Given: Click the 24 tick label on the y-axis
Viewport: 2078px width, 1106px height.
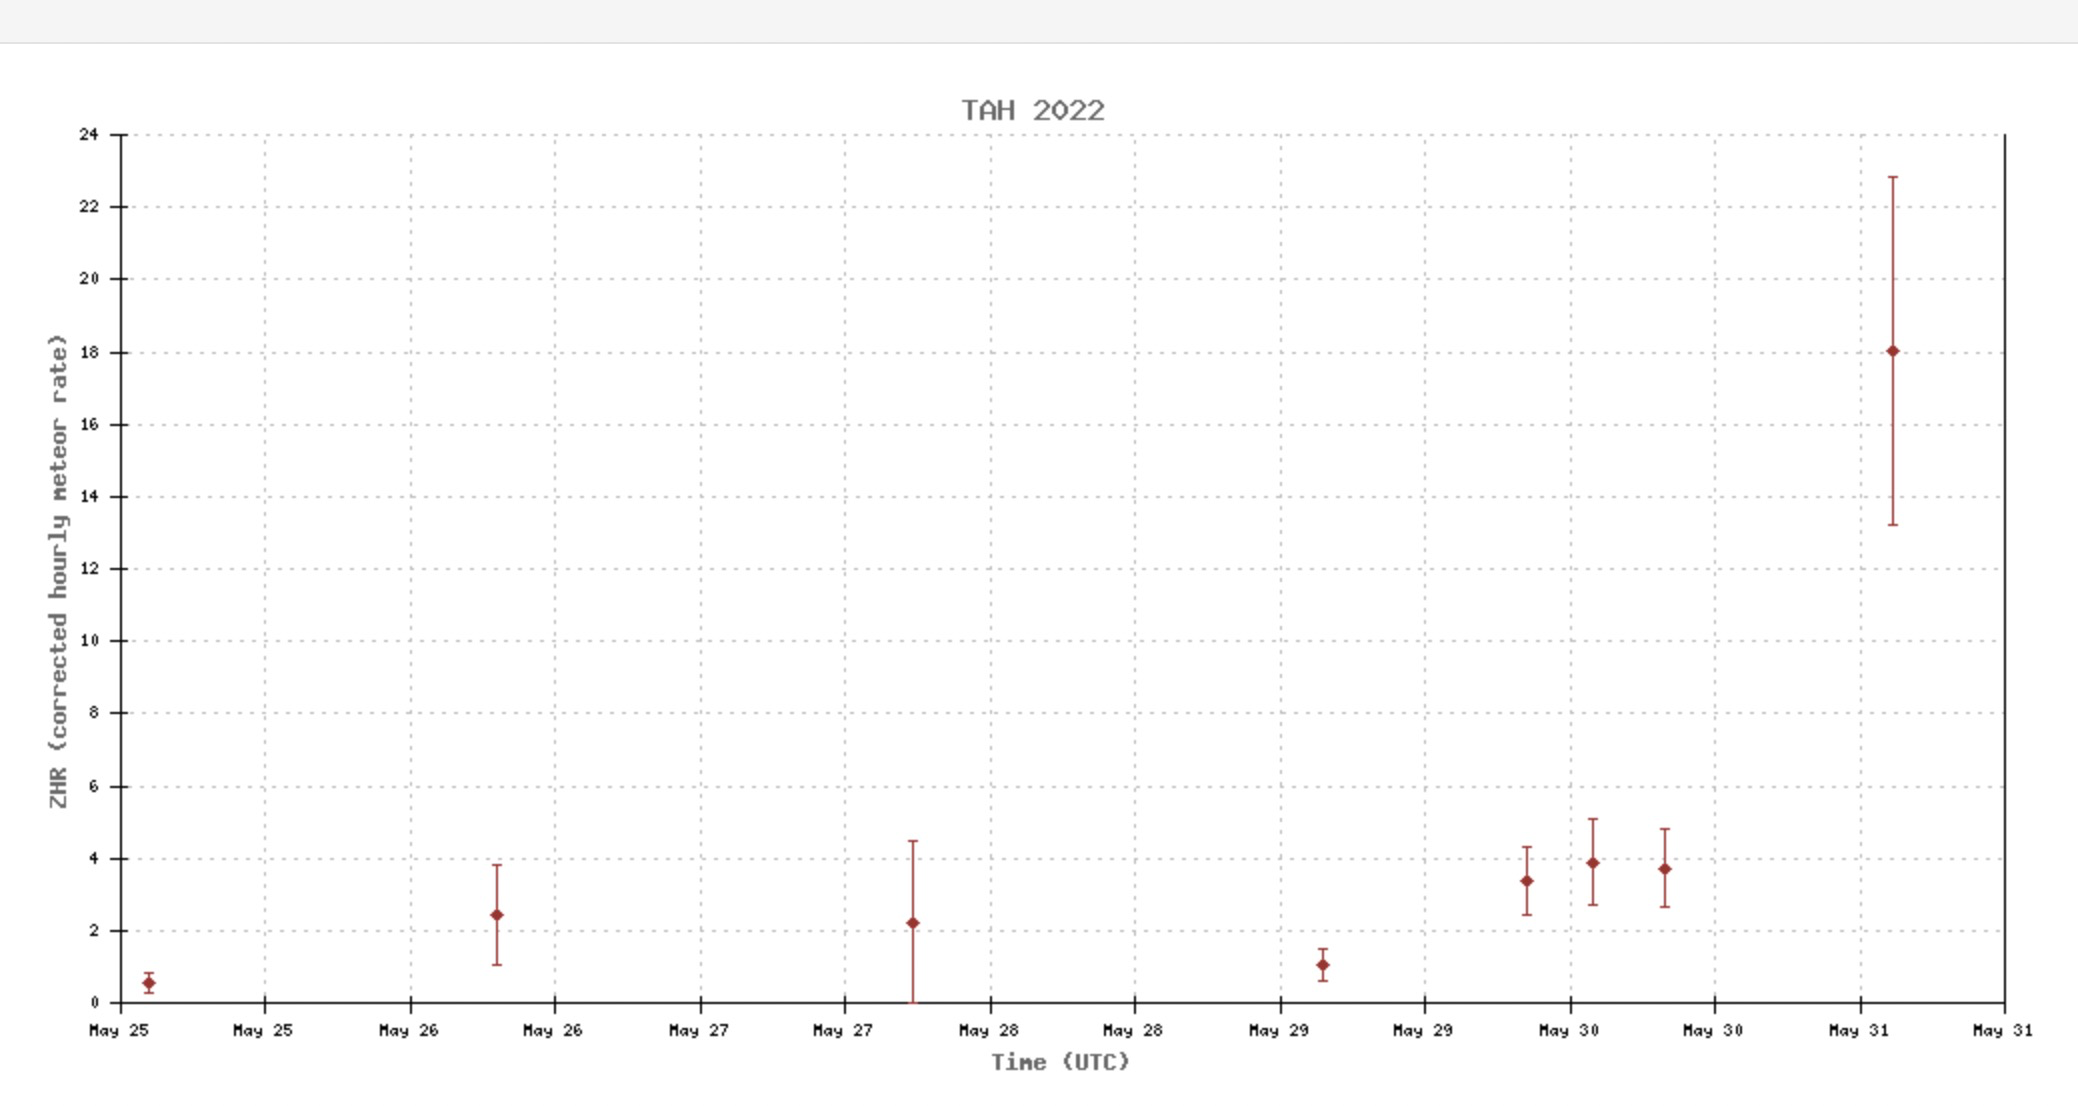Looking at the screenshot, I should (x=89, y=134).
